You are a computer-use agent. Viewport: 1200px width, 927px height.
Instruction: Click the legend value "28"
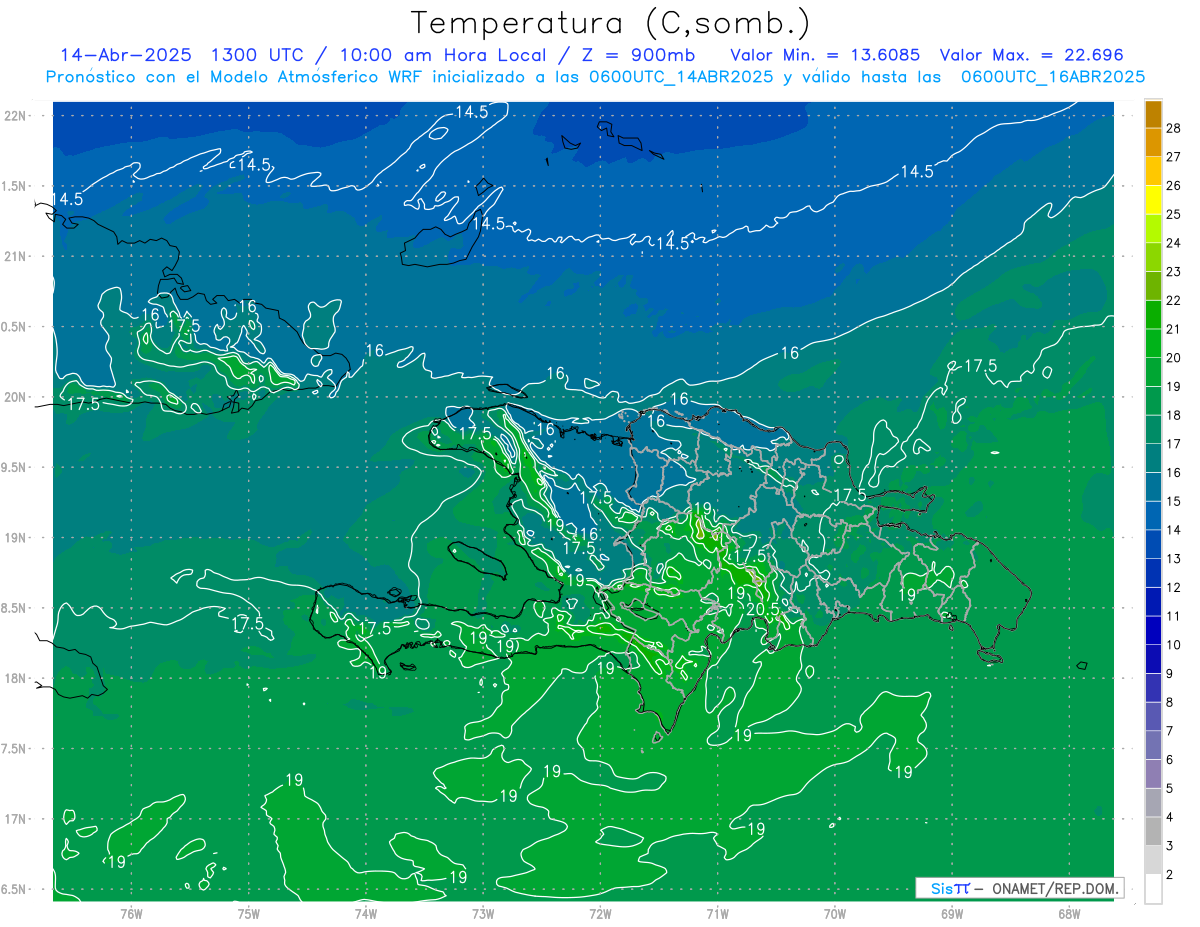(x=1174, y=128)
